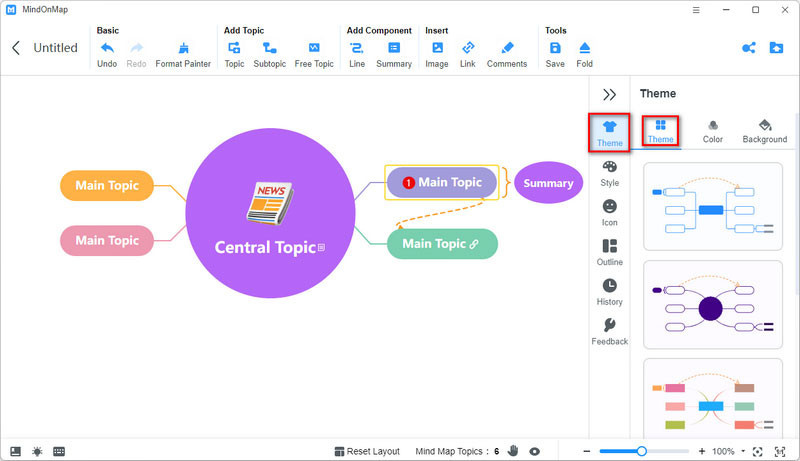The height and width of the screenshot is (461, 800).
Task: Apply the dark purple circle theme
Action: pos(713,304)
